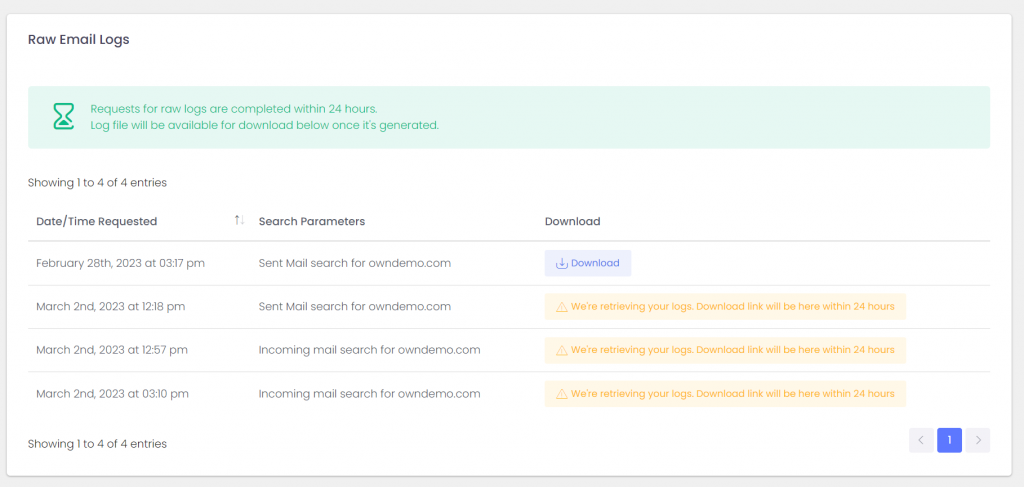Go to next page with right chevron

click(978, 440)
